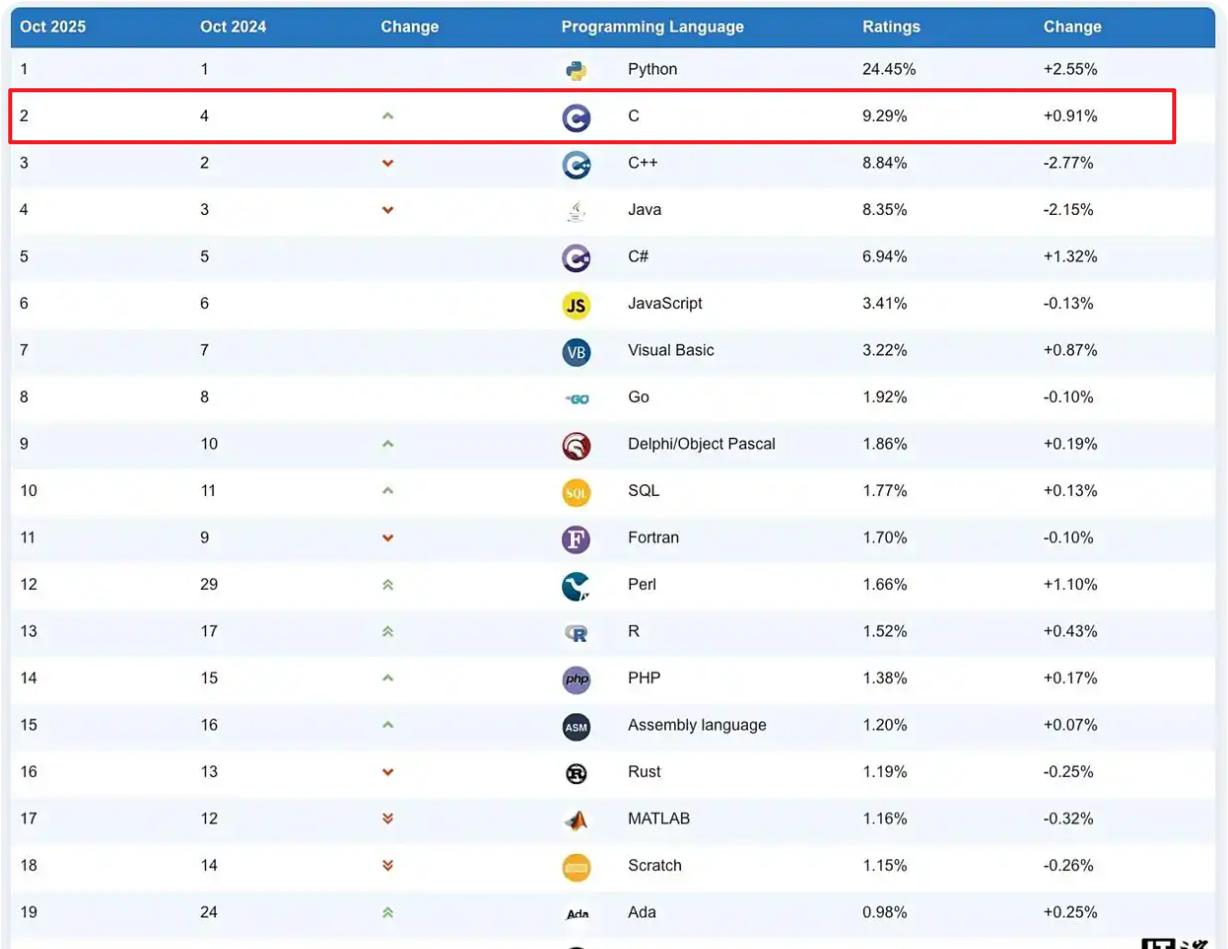Viewport: 1228px width, 949px height.
Task: Click the Programming Language column header
Action: pyautogui.click(x=652, y=27)
